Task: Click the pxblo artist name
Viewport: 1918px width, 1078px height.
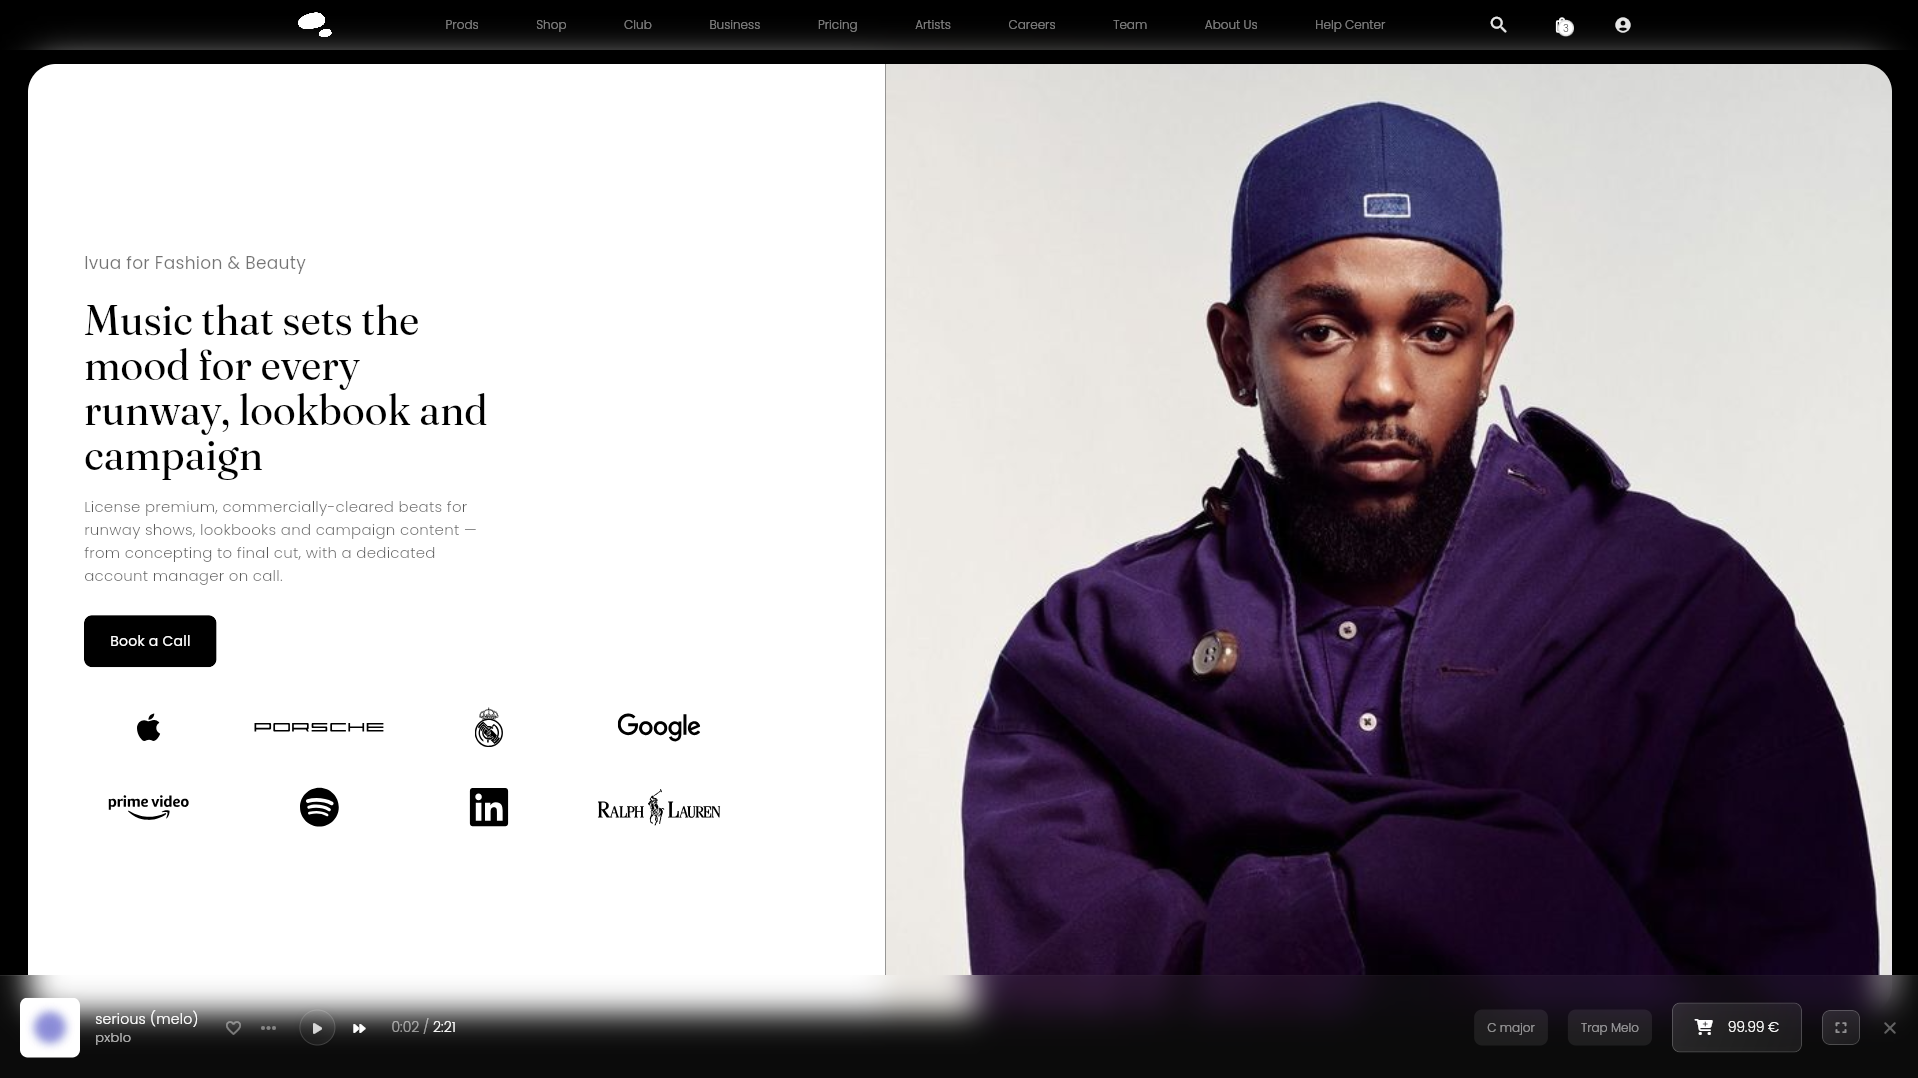Action: point(113,1038)
